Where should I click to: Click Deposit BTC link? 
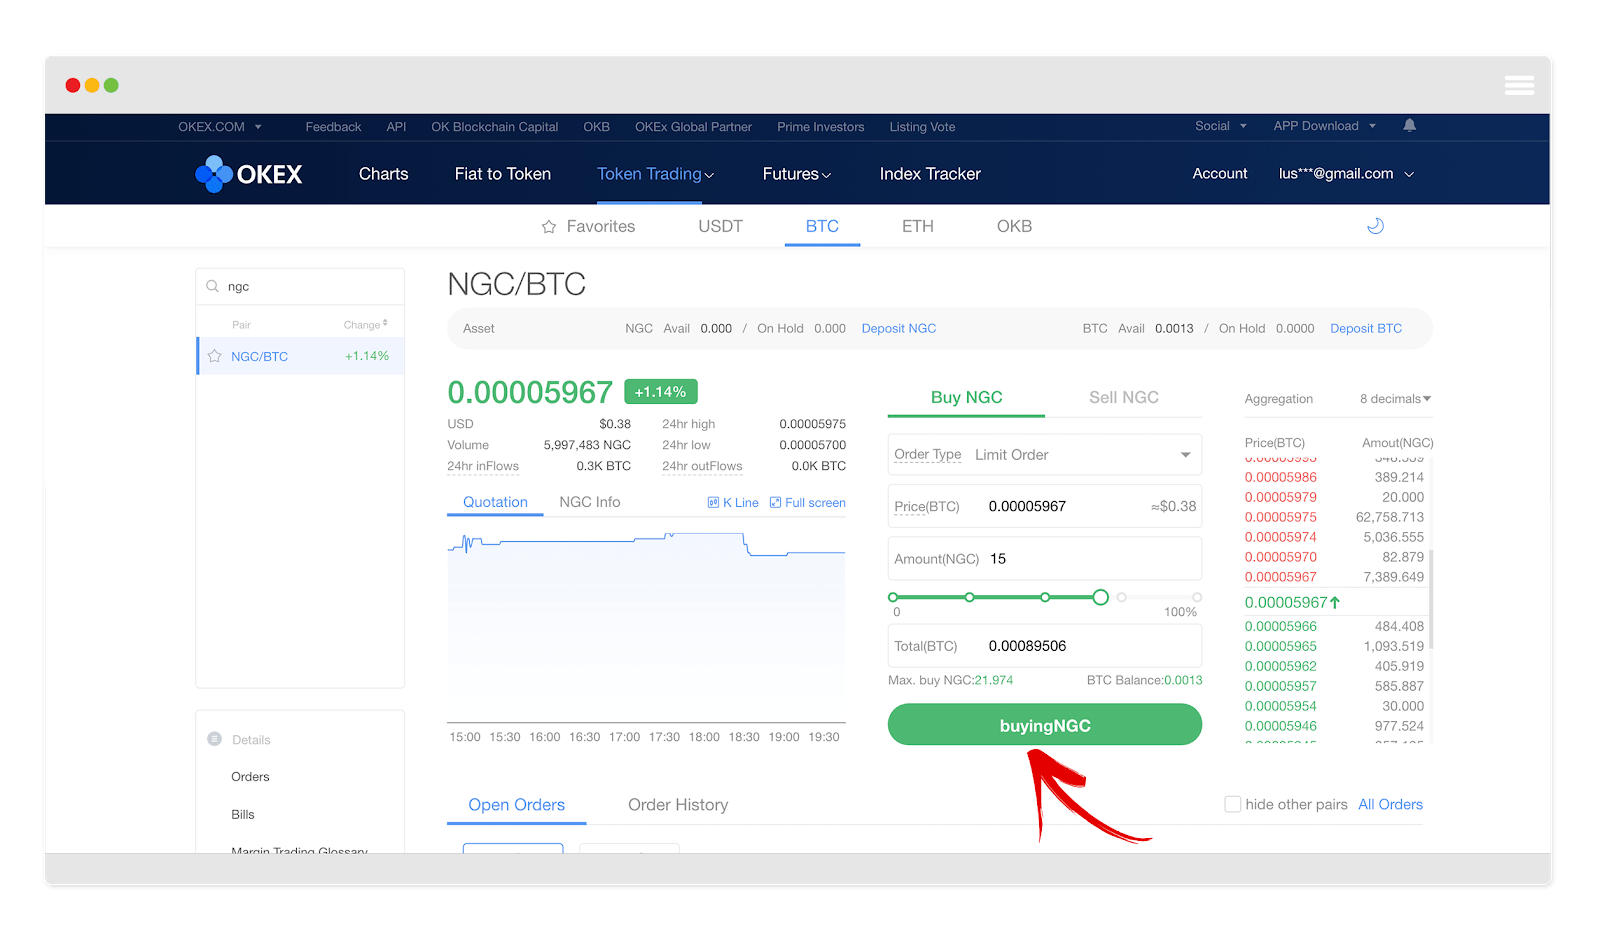pos(1366,328)
